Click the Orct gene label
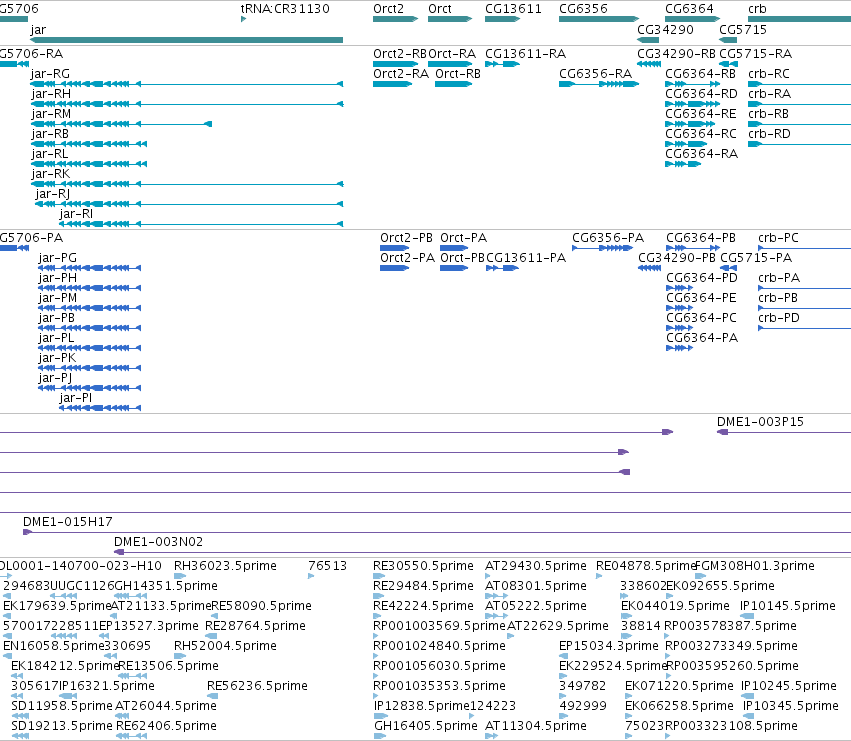The width and height of the screenshot is (851, 741). [x=440, y=9]
